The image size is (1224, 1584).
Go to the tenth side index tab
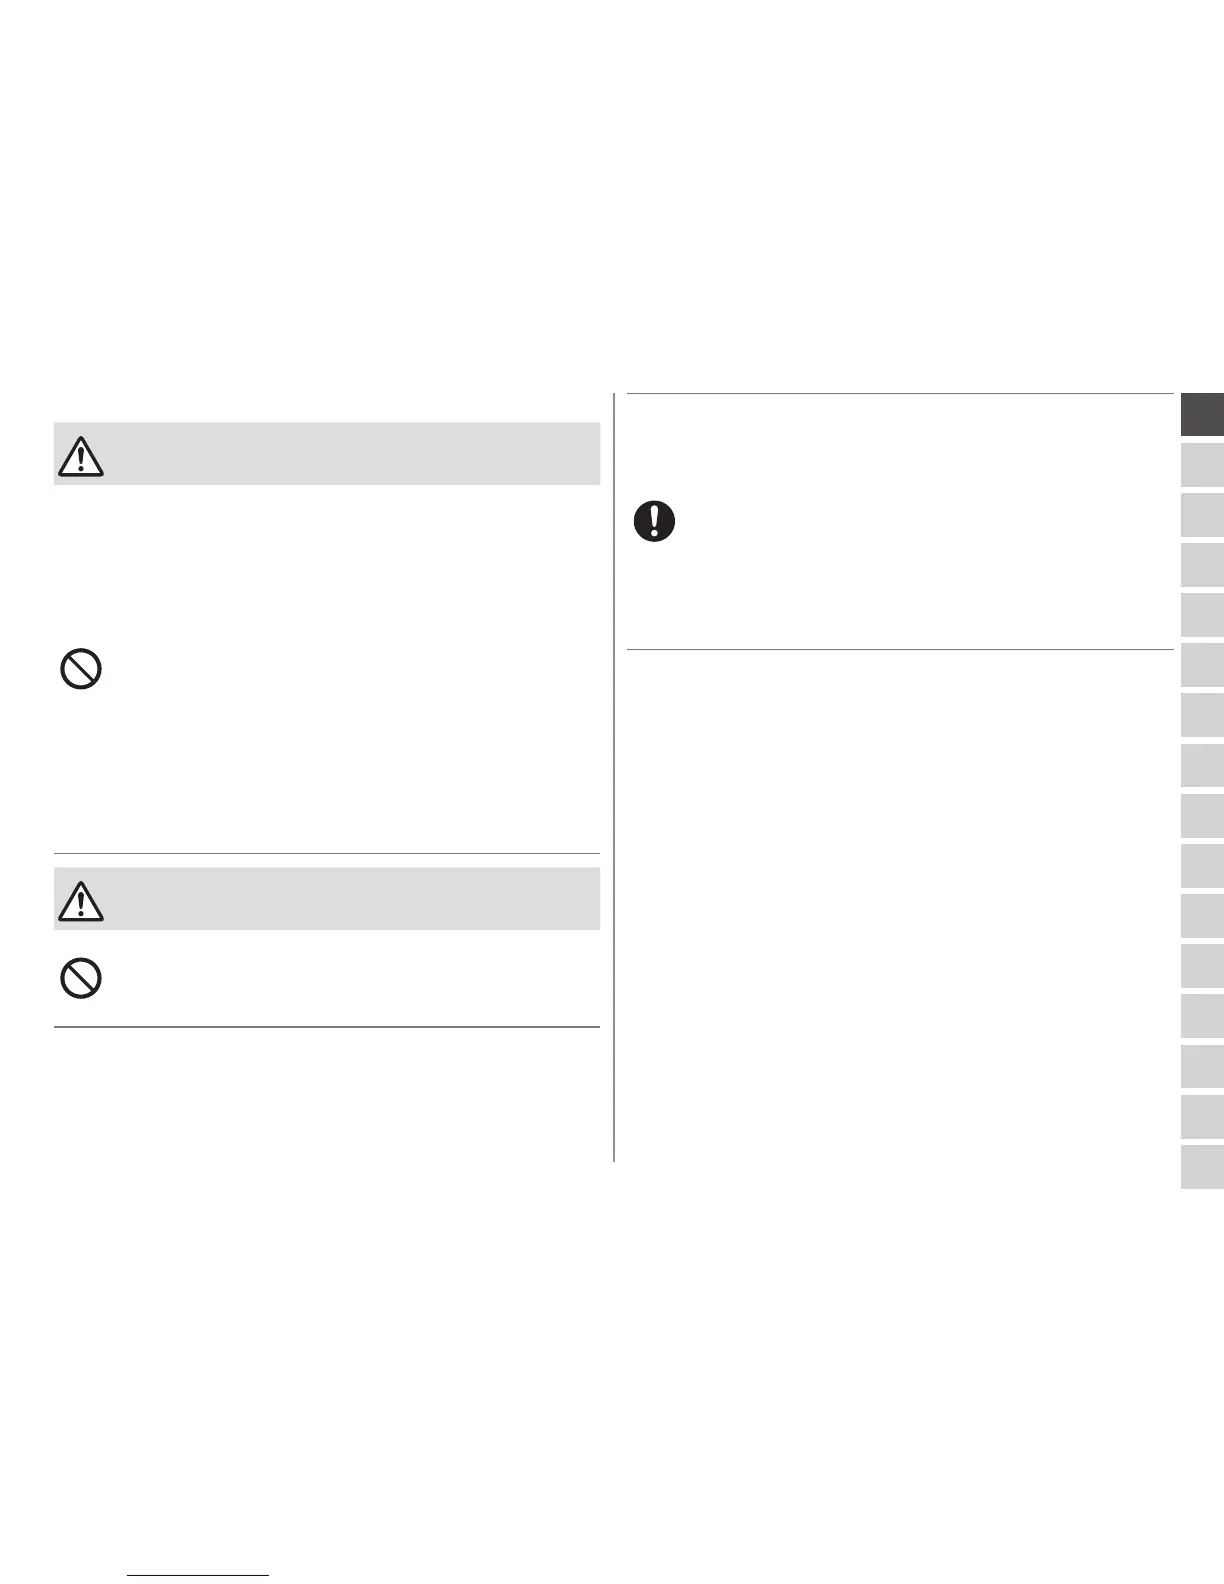1202,866
